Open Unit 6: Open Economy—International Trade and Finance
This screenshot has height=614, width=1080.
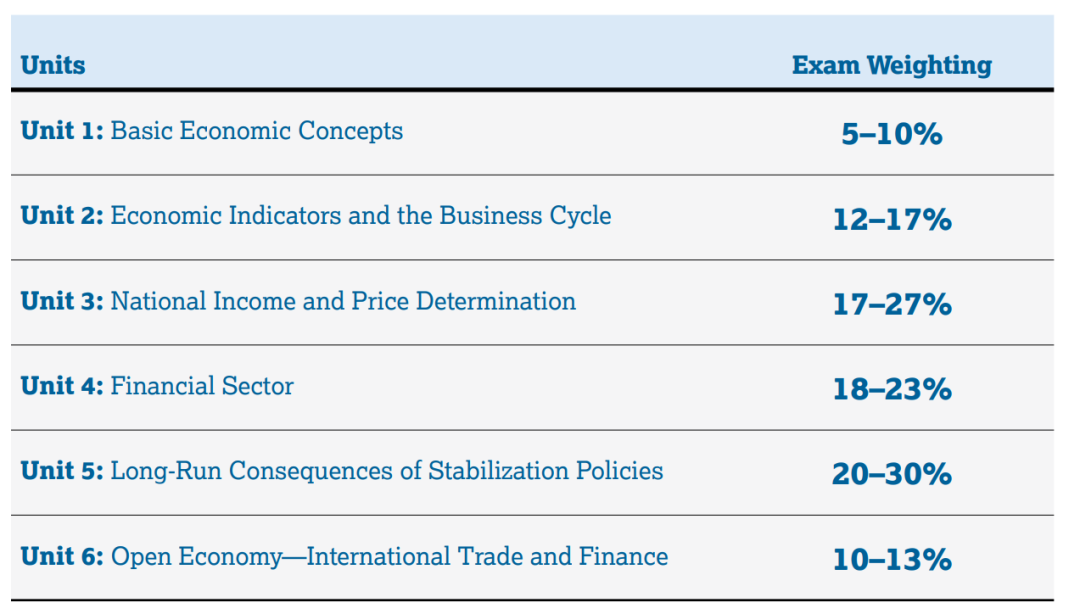point(344,556)
